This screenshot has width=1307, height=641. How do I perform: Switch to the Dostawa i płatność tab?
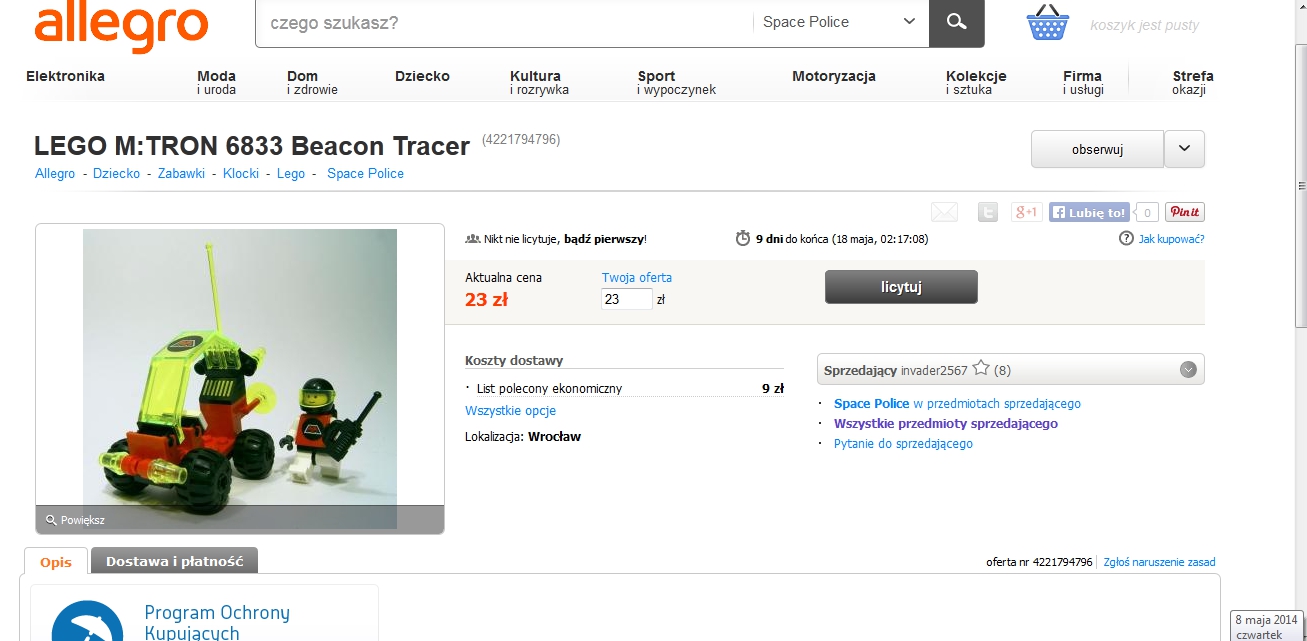coord(175,561)
